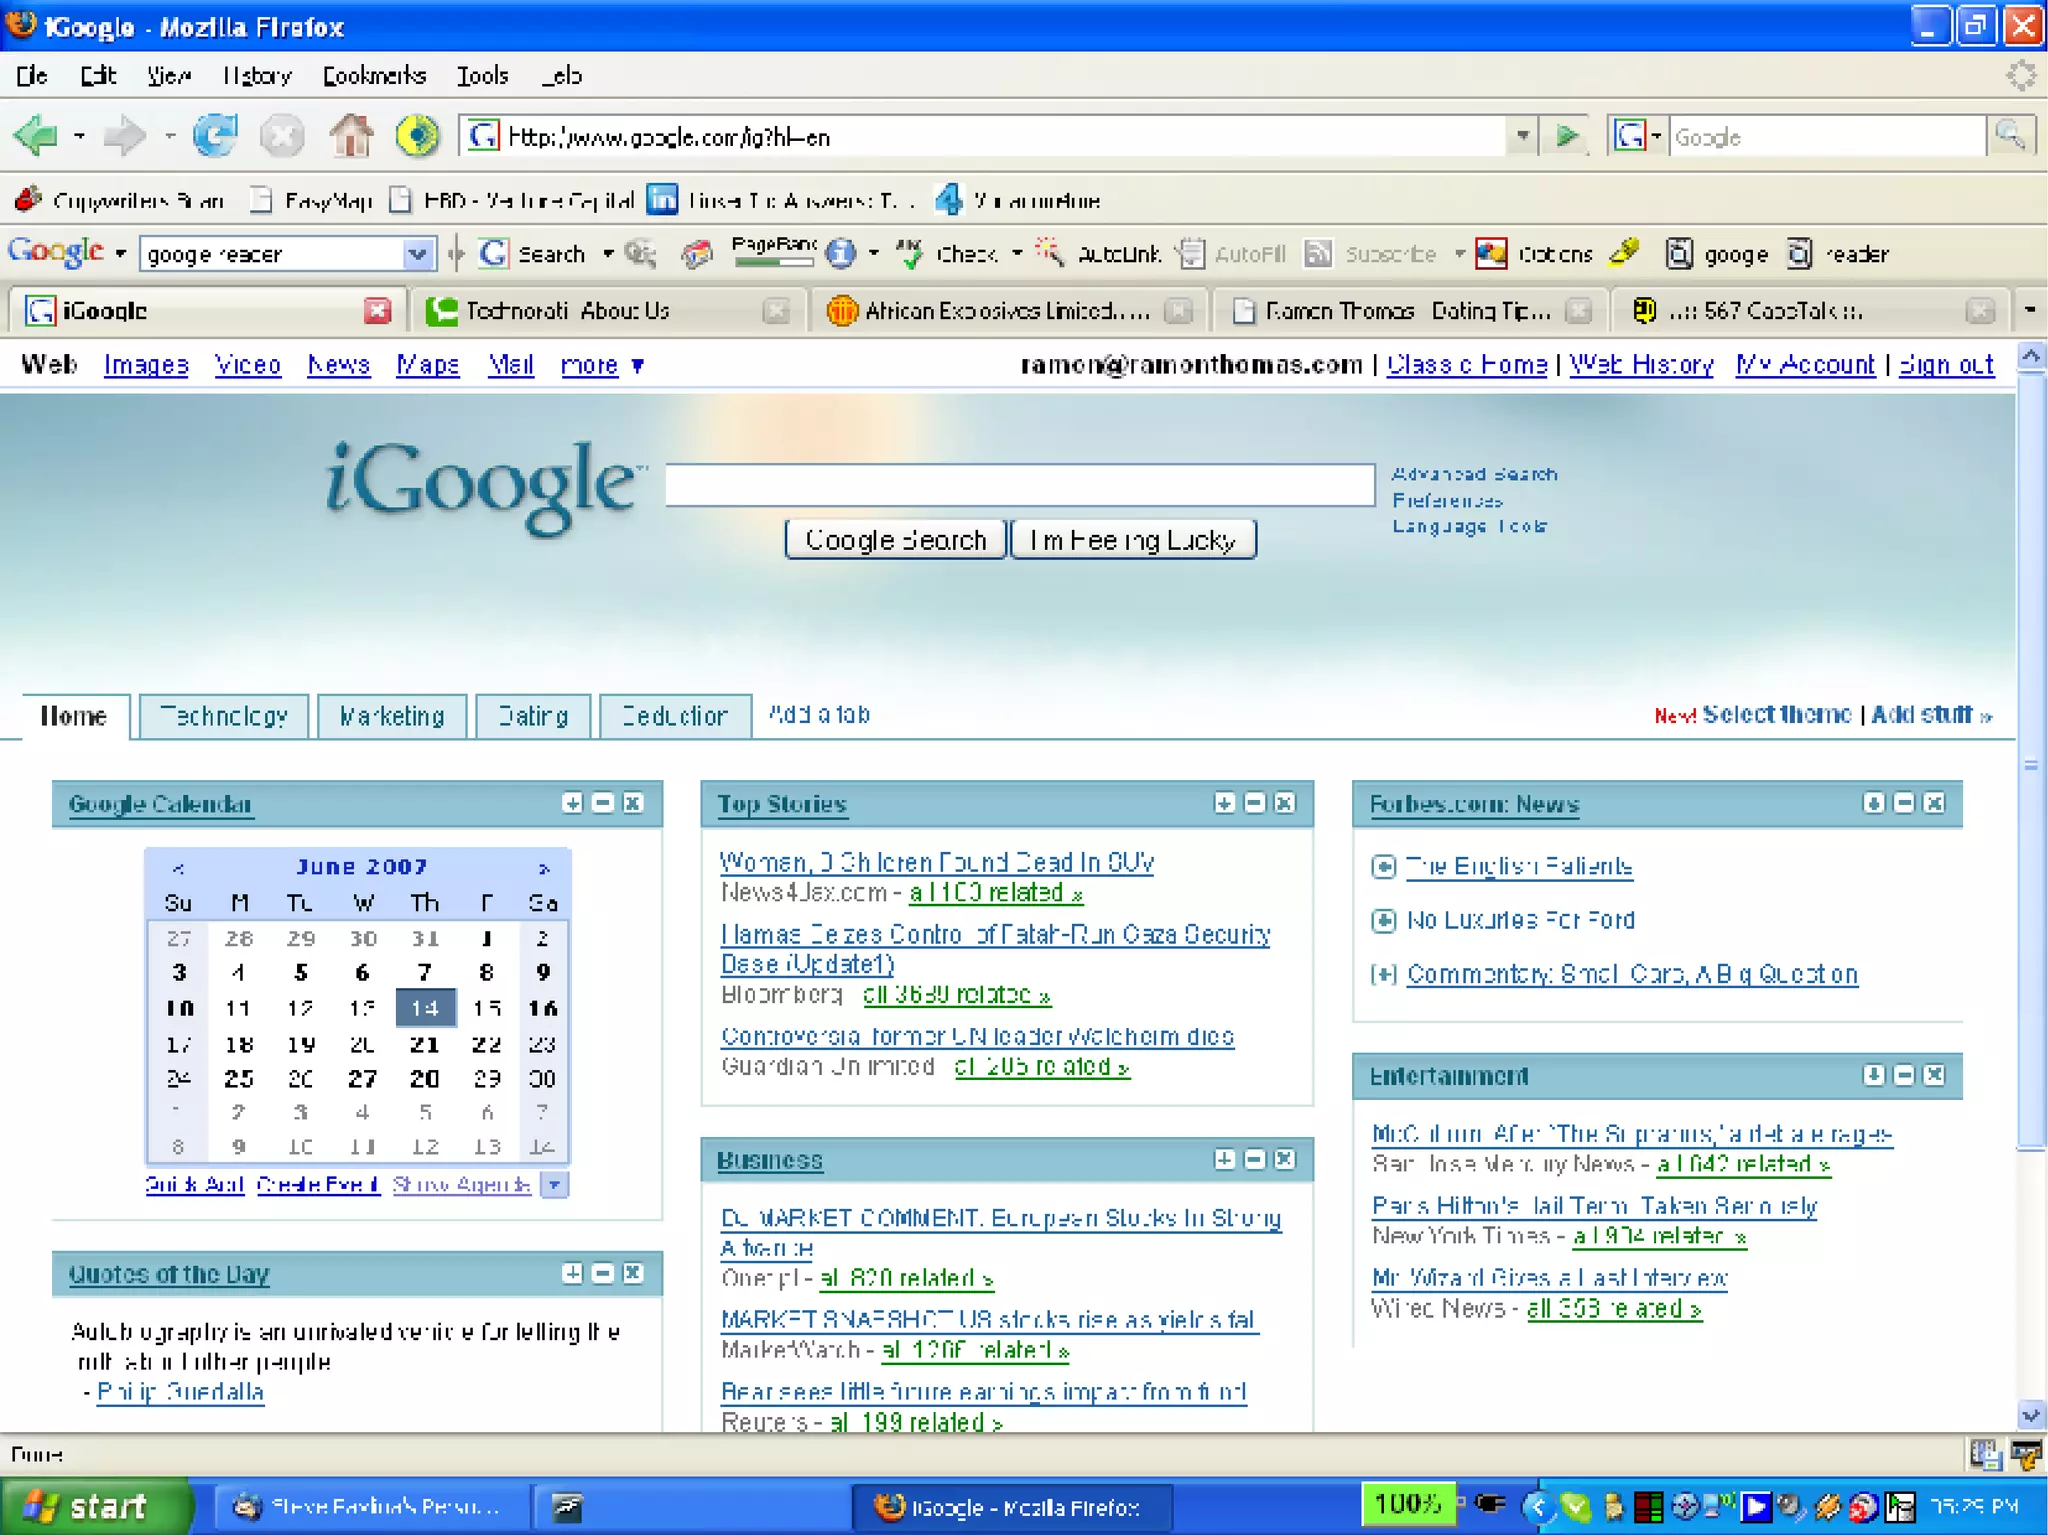Click the PageRank info icon in Google toolbar
This screenshot has width=2048, height=1535.
click(840, 254)
